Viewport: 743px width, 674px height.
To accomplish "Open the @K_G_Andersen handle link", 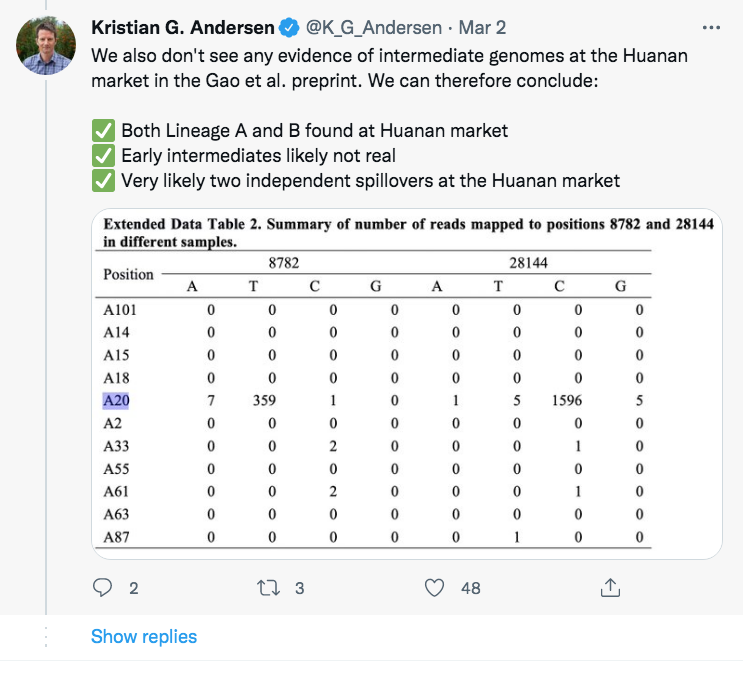I will (374, 28).
